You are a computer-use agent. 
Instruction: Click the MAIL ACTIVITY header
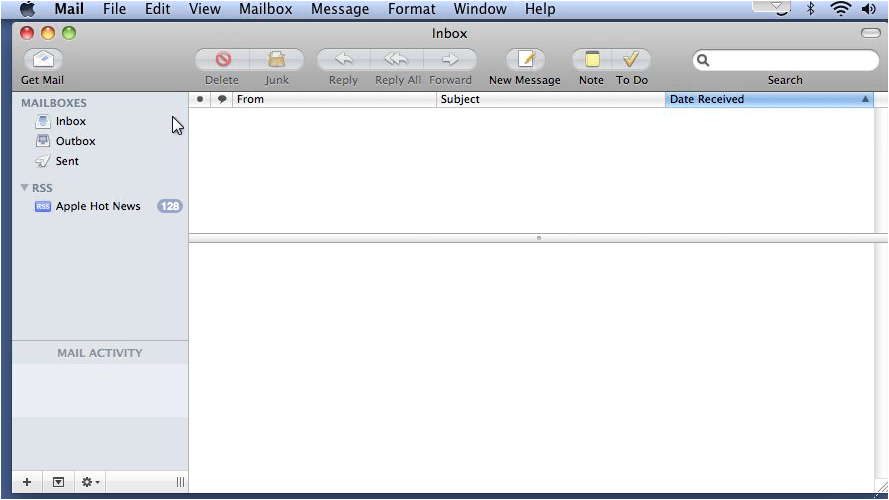coord(100,353)
